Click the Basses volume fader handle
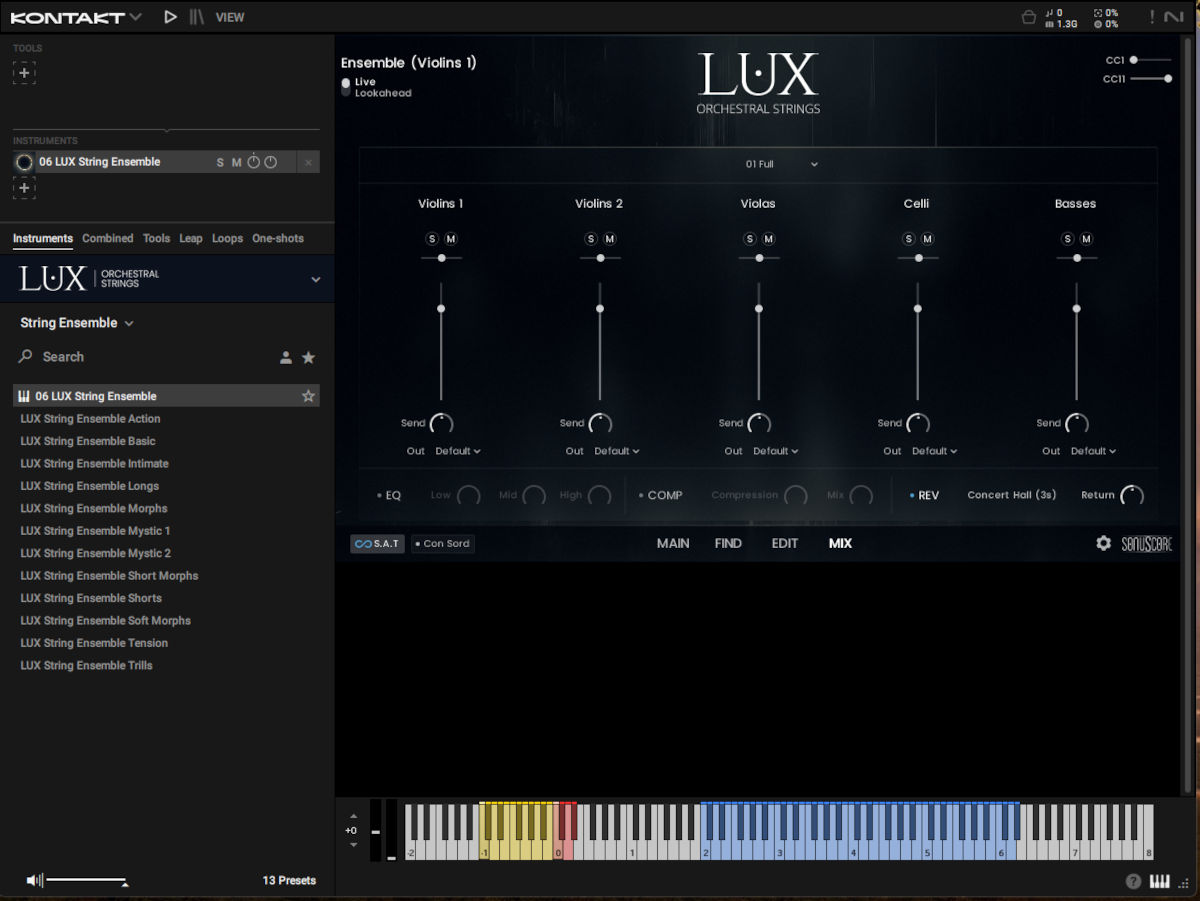 tap(1076, 308)
